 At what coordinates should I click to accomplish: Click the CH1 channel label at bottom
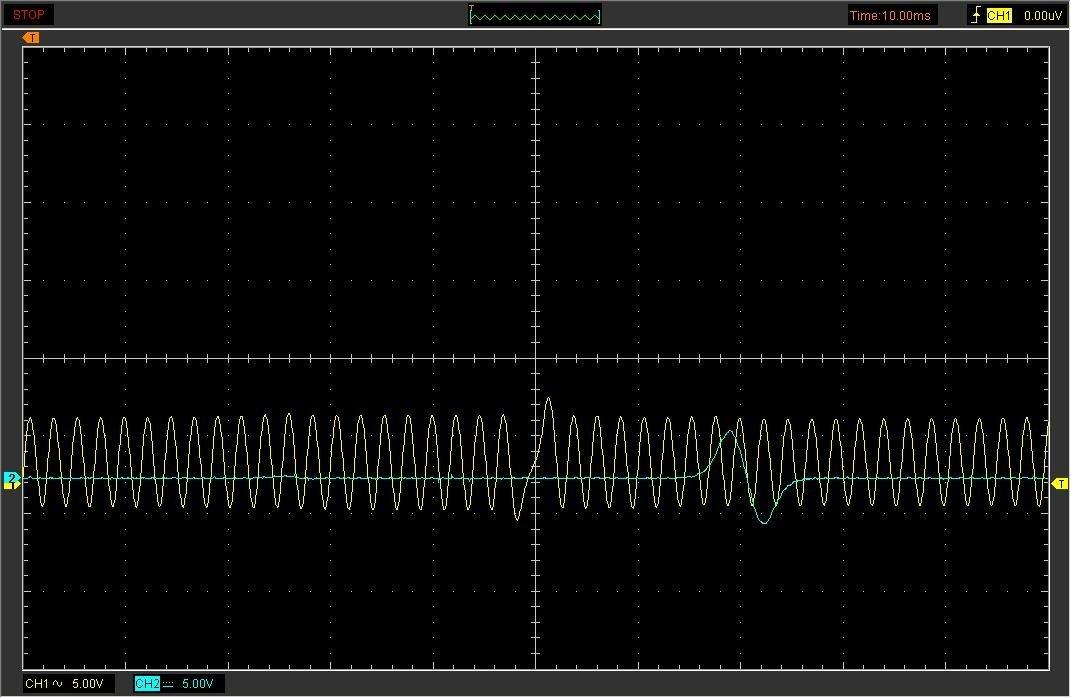(37, 684)
